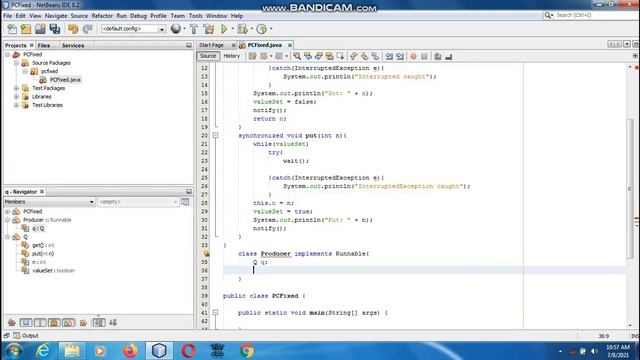Image resolution: width=640 pixels, height=360 pixels.
Task: Click Sort by Source icon in Navigator
Action: pos(113,322)
